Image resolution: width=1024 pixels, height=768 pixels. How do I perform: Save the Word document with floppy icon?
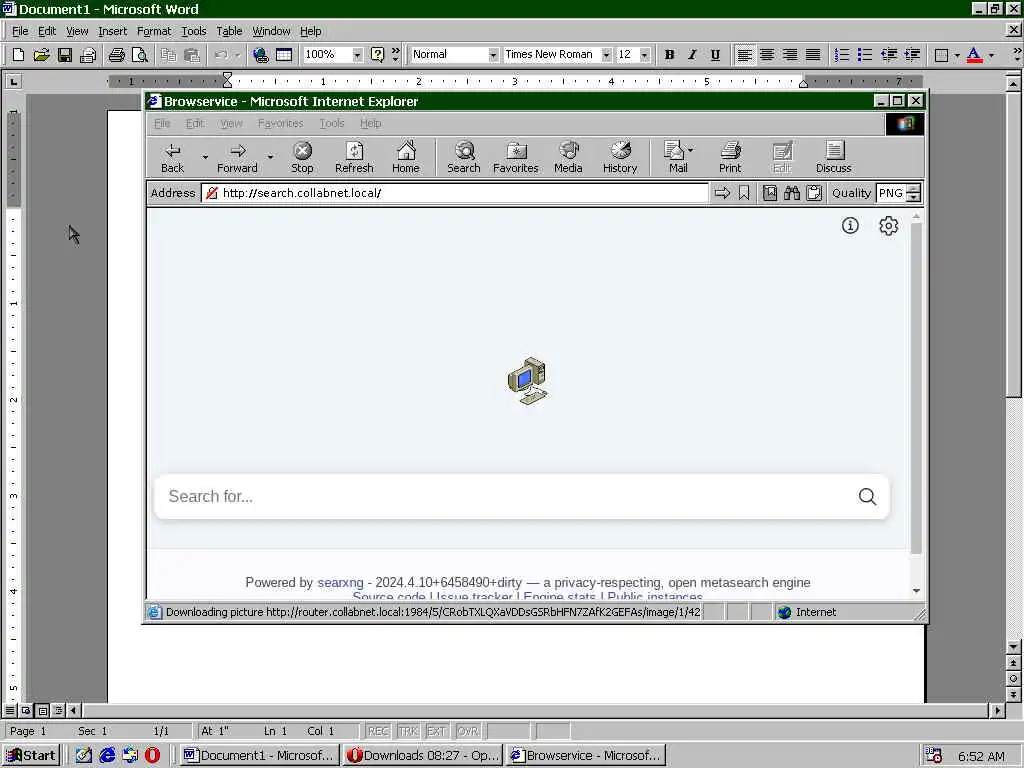65,55
